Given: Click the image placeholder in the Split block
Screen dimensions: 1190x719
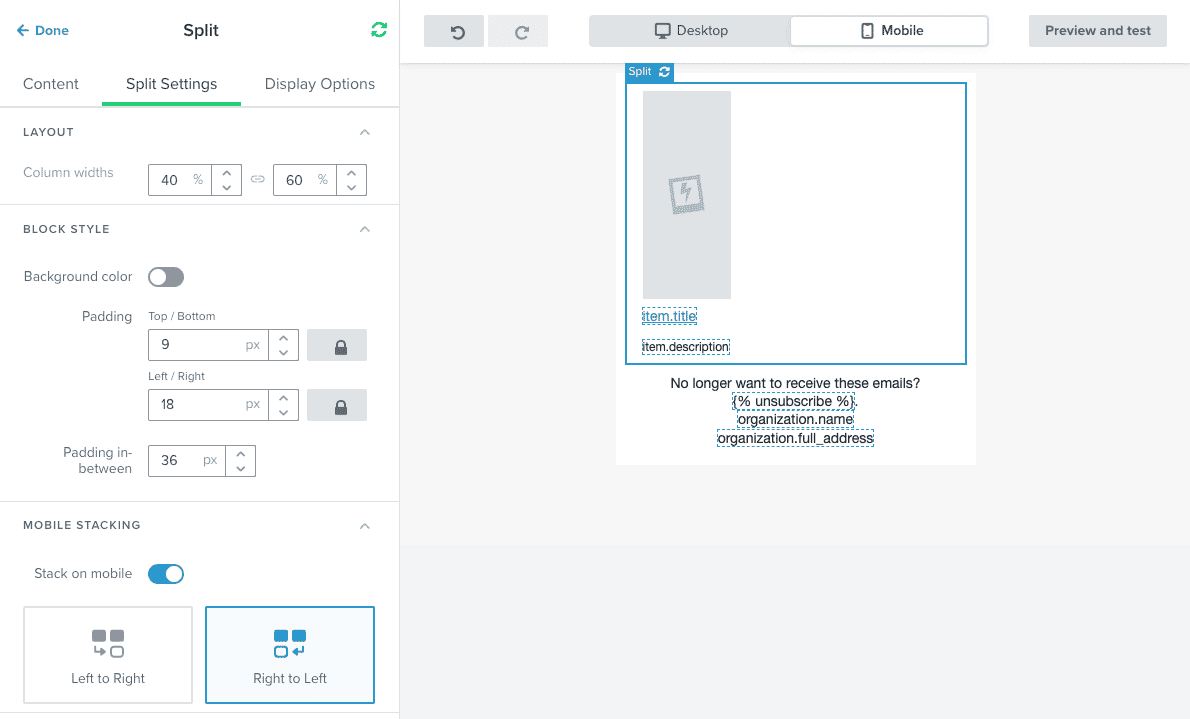Looking at the screenshot, I should click(x=686, y=195).
